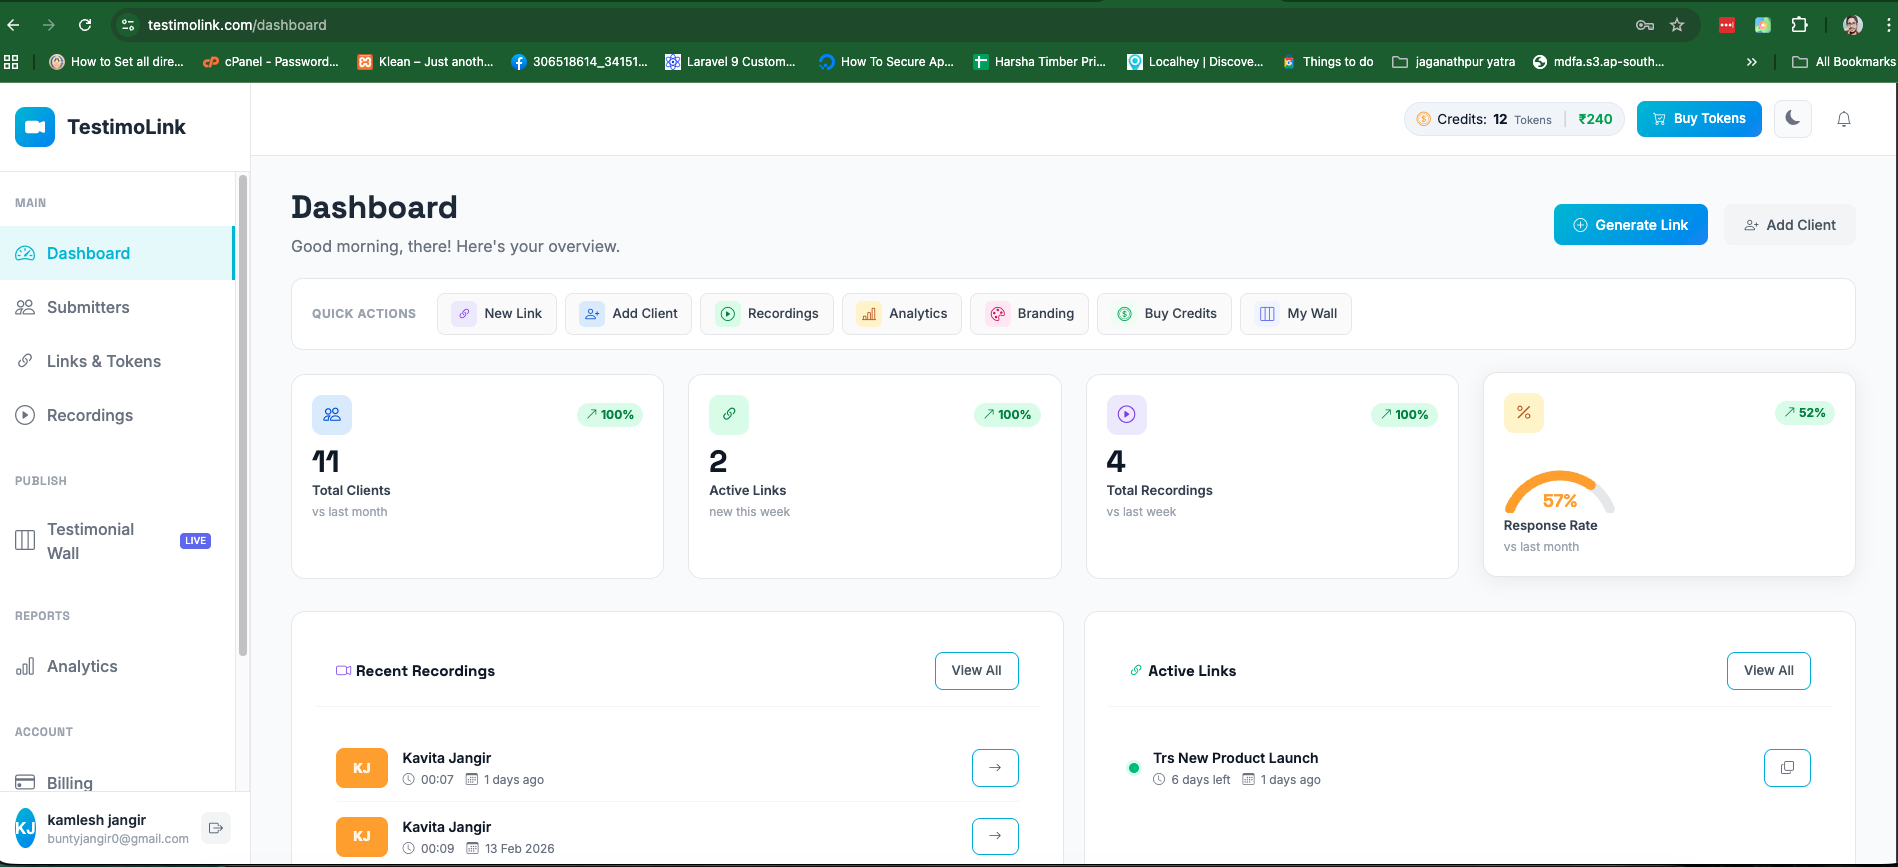Click the browser address bar URL
The height and width of the screenshot is (867, 1898).
pos(237,25)
